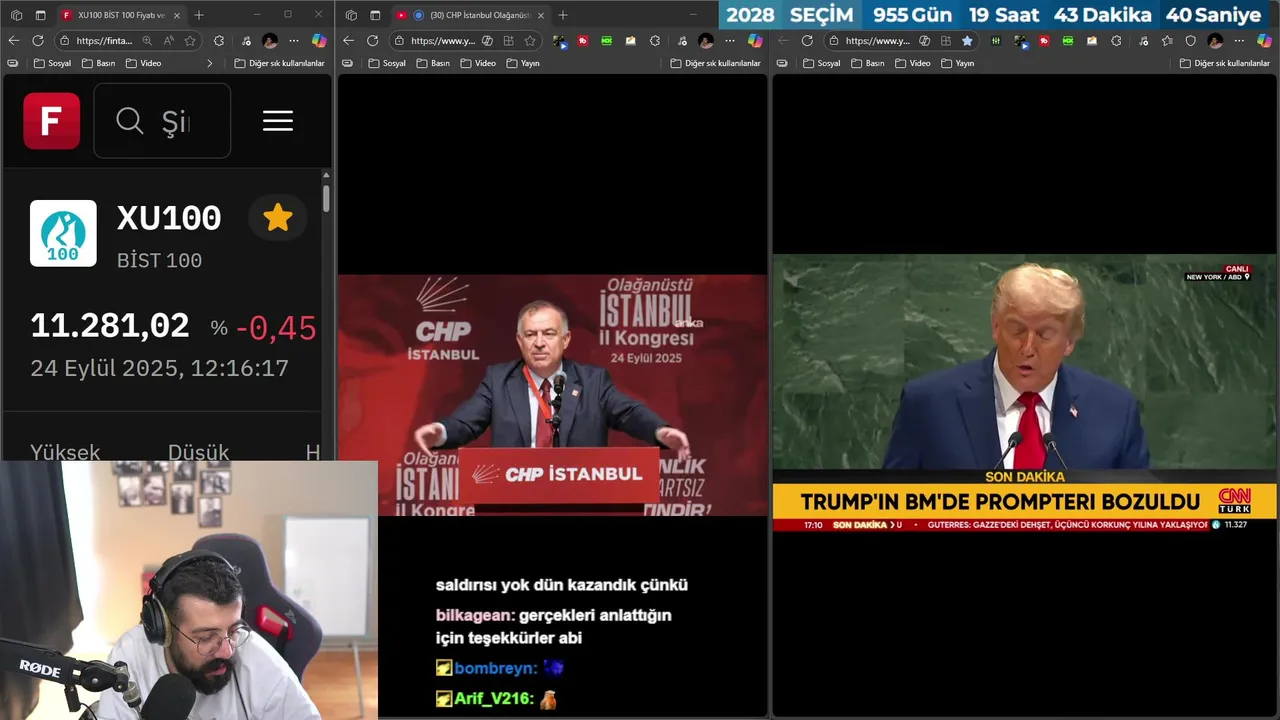Viewport: 1280px width, 720px height.
Task: Reload the Fintables browser page
Action: 38,40
